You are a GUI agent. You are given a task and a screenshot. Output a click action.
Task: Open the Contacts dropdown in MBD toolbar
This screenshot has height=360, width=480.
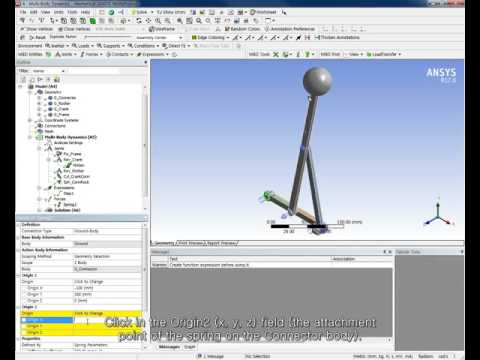(119, 54)
